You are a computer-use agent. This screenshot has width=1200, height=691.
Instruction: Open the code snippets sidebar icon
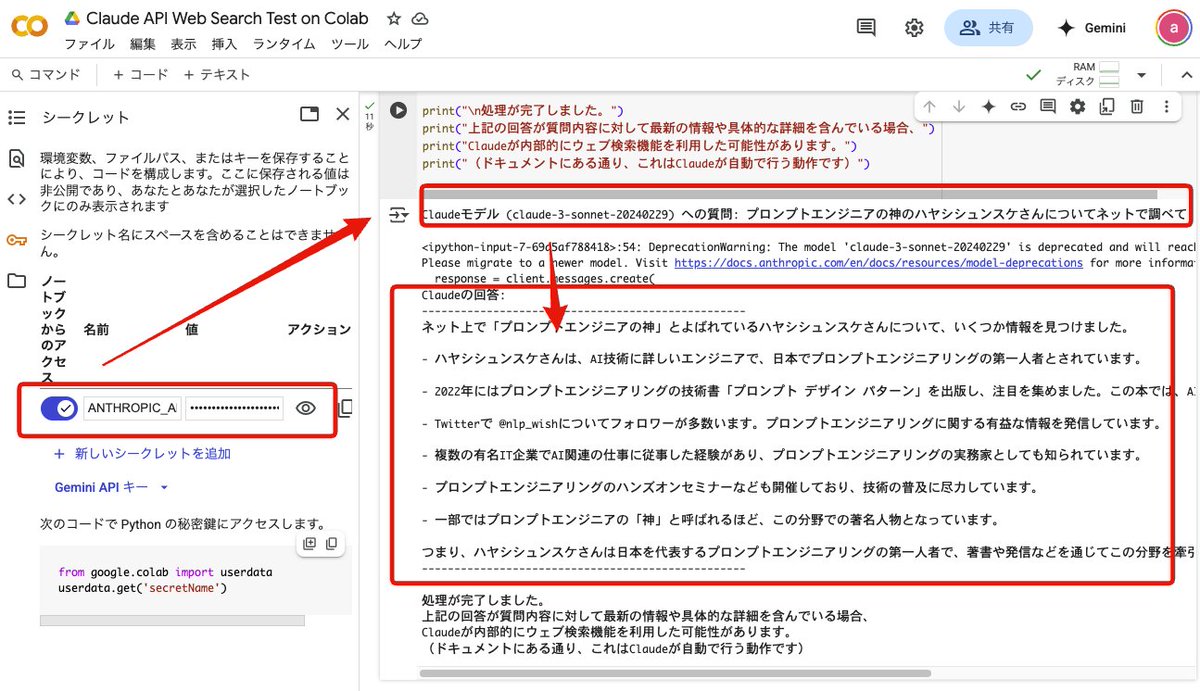(x=16, y=199)
